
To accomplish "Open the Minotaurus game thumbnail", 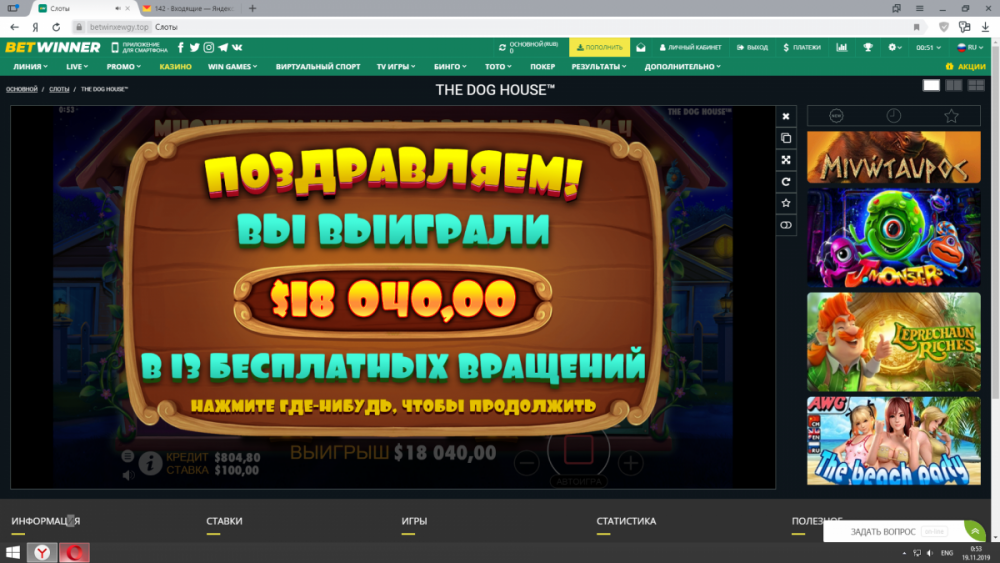I will click(893, 157).
